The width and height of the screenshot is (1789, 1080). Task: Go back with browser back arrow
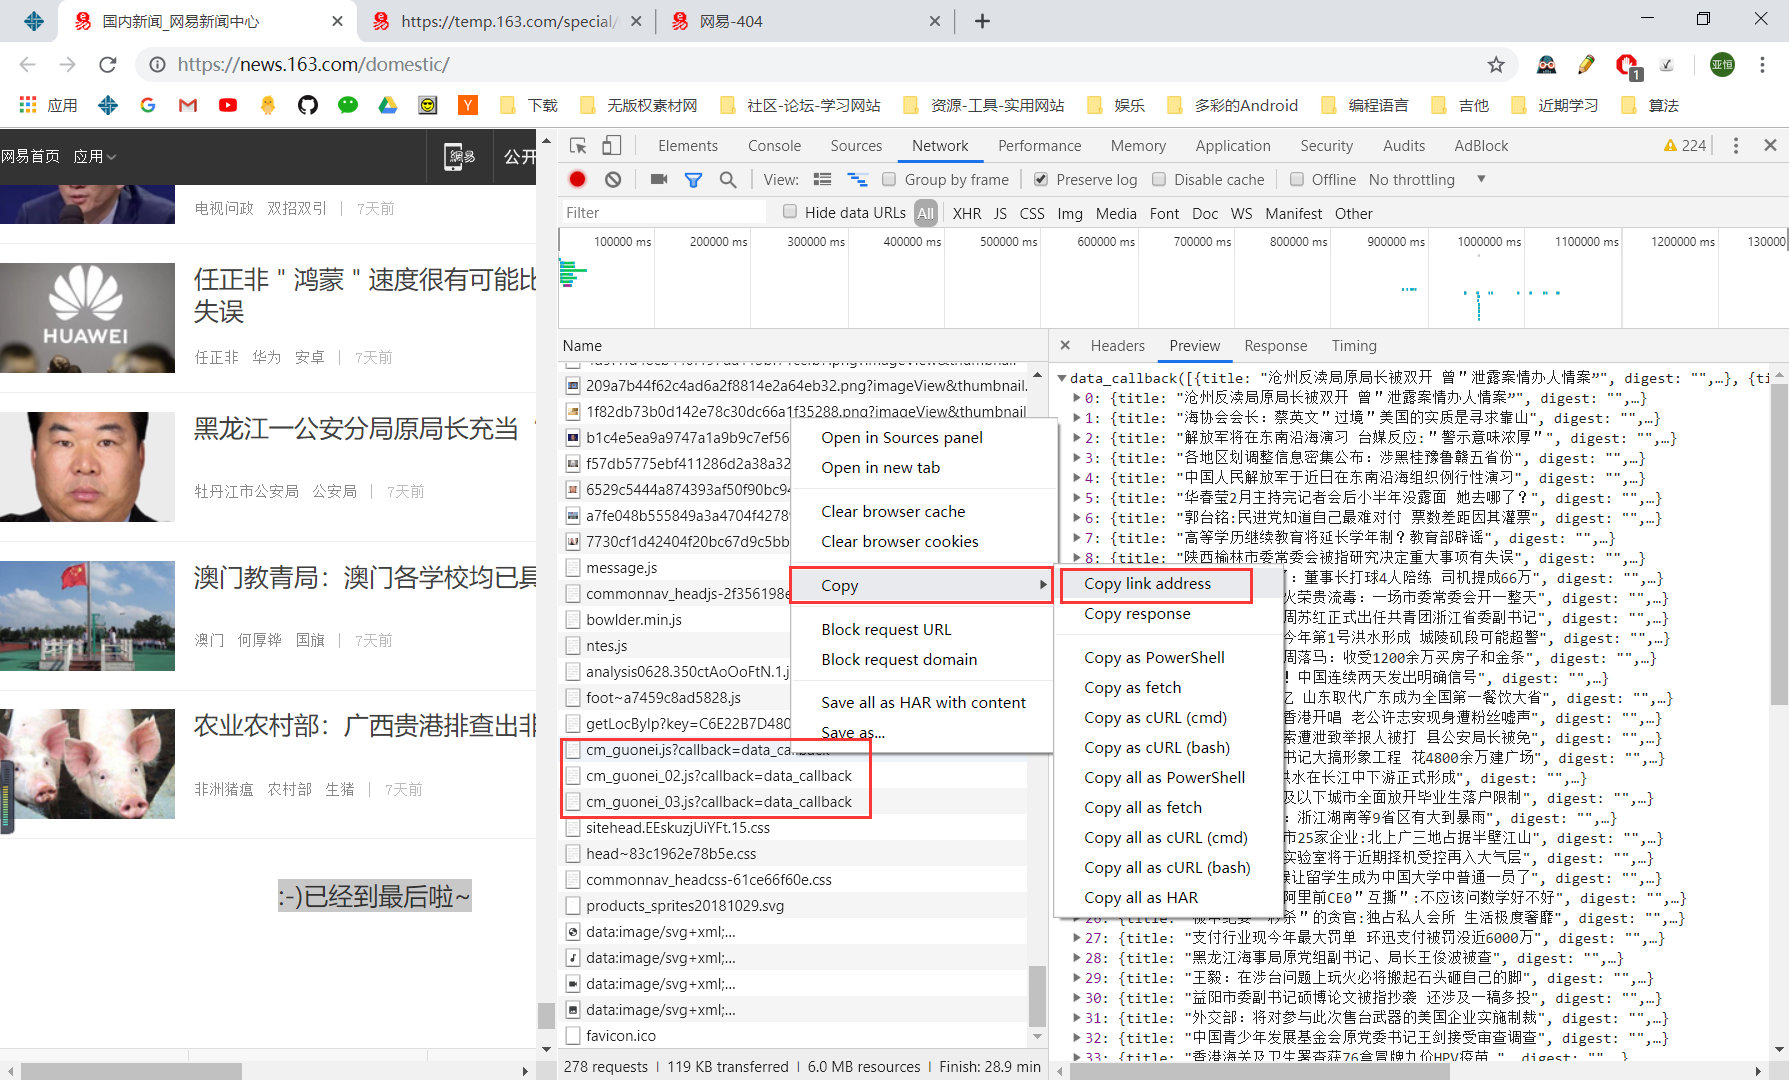[x=27, y=64]
